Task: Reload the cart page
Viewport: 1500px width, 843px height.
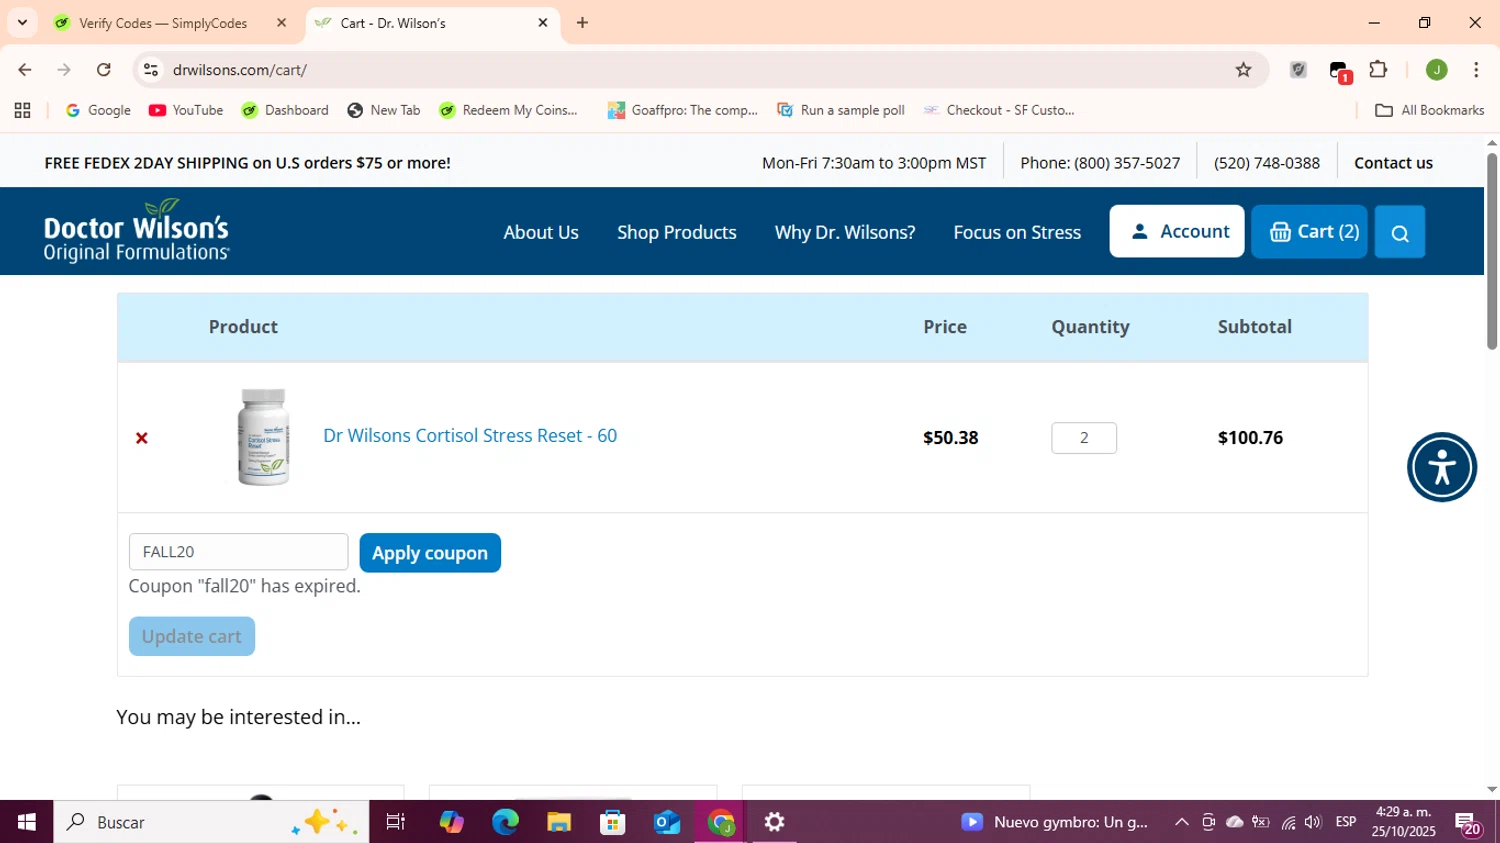Action: click(x=103, y=70)
